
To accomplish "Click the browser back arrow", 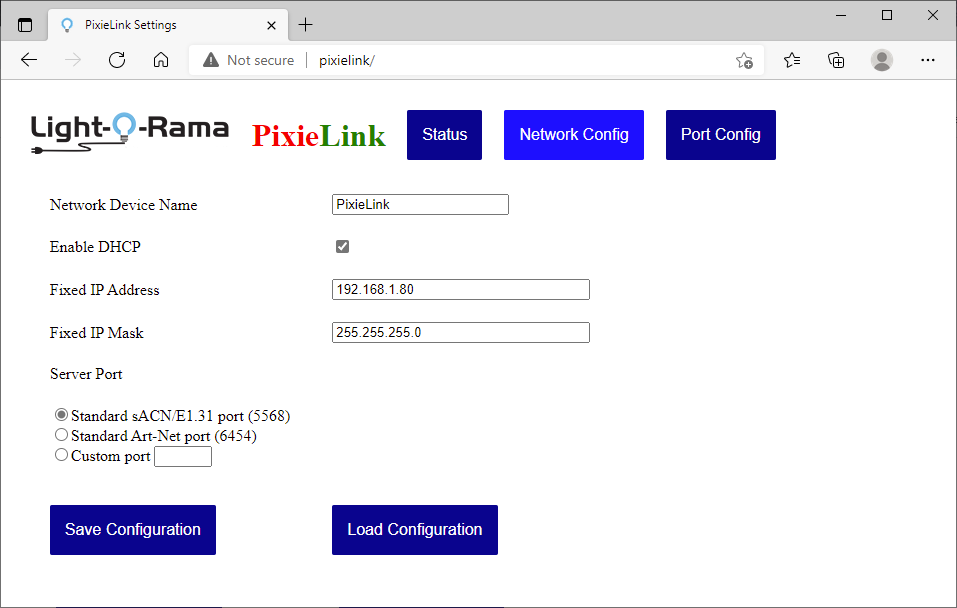I will pos(29,60).
